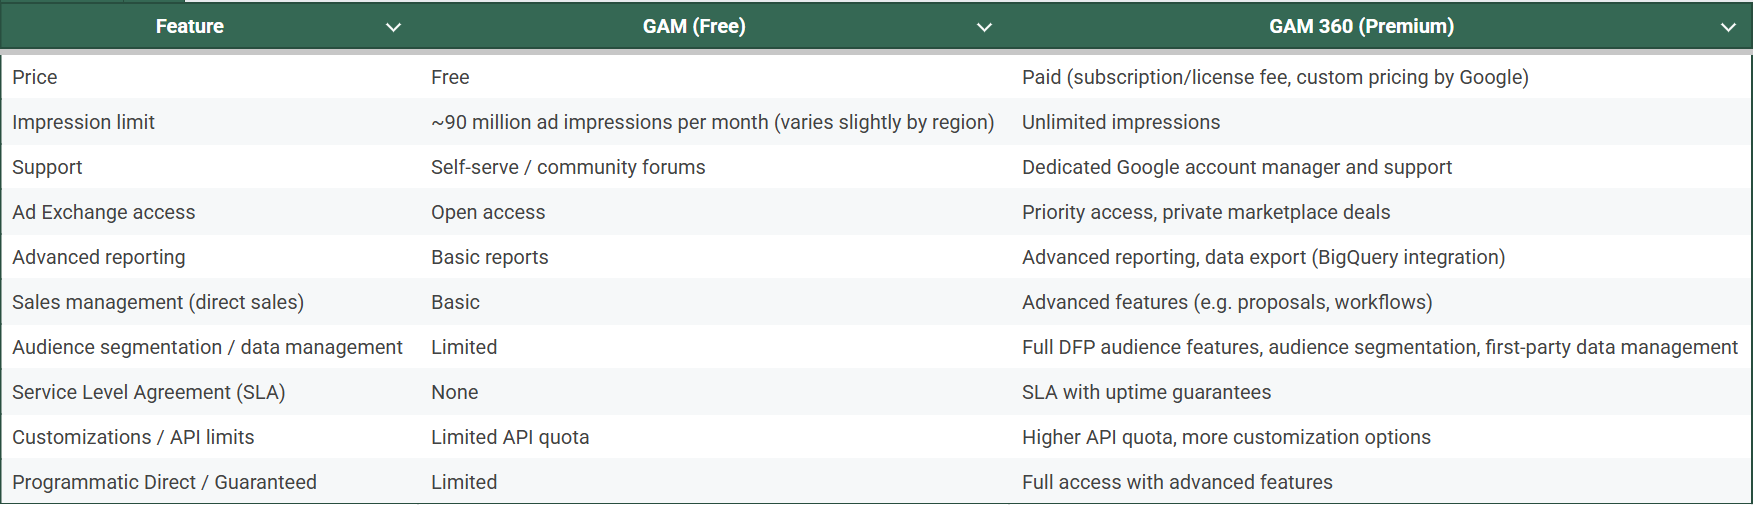Click Dedicated Google account manager cell
Viewport: 1753px width, 505px height.
(1237, 167)
